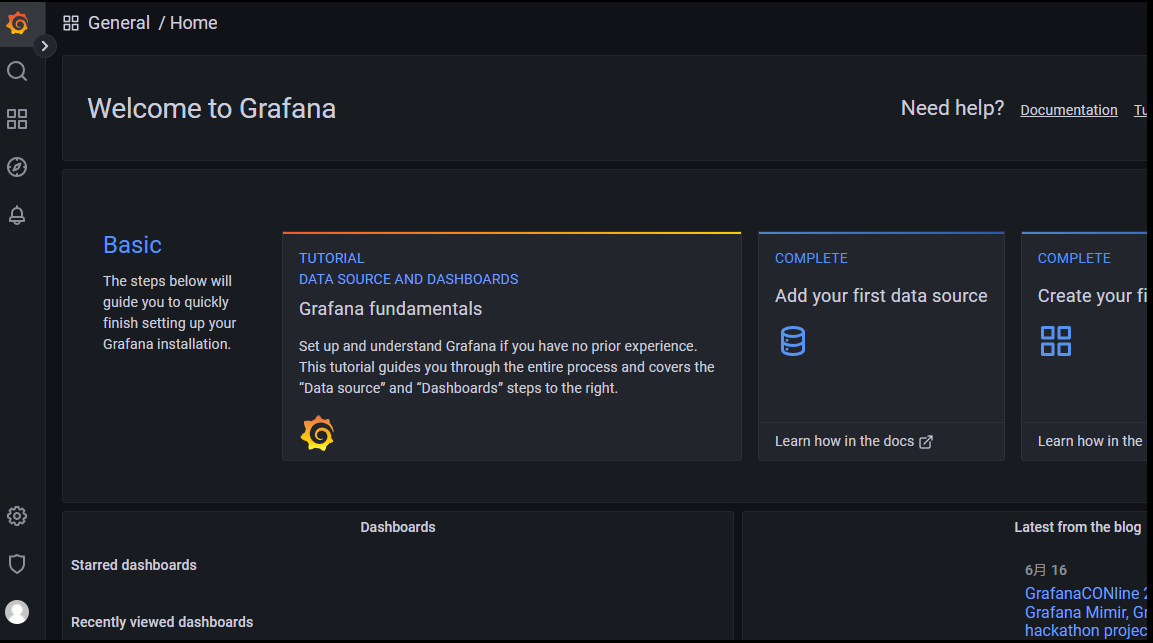Screen dimensions: 1153x643
Task: Click the dashboard grid icon beside General
Action: (71, 24)
